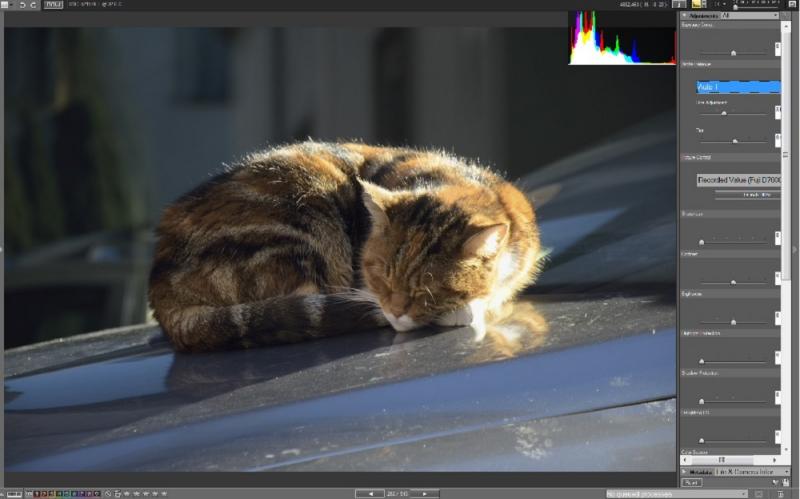Set rating to three stars
The width and height of the screenshot is (800, 499).
point(145,494)
